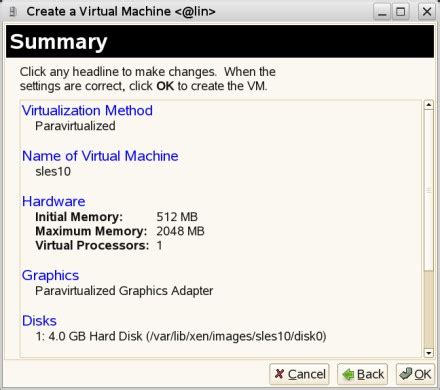Click the red X icon on Cancel

coord(279,374)
